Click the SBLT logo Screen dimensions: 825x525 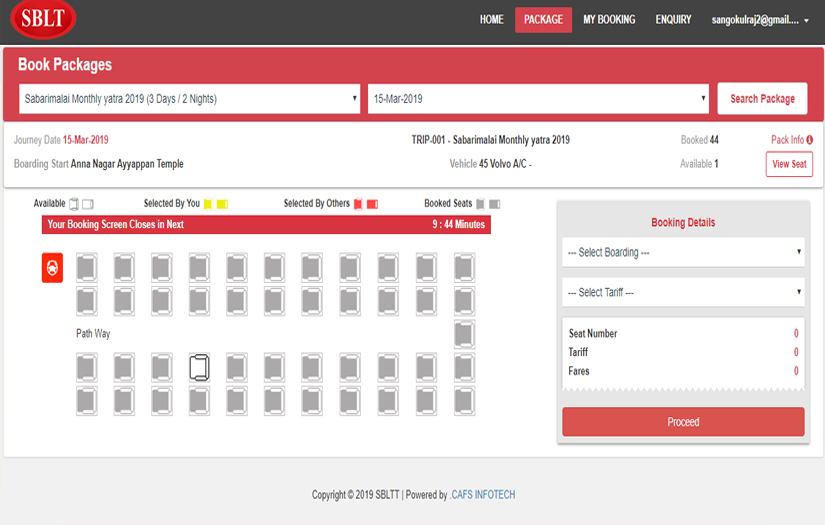43,19
